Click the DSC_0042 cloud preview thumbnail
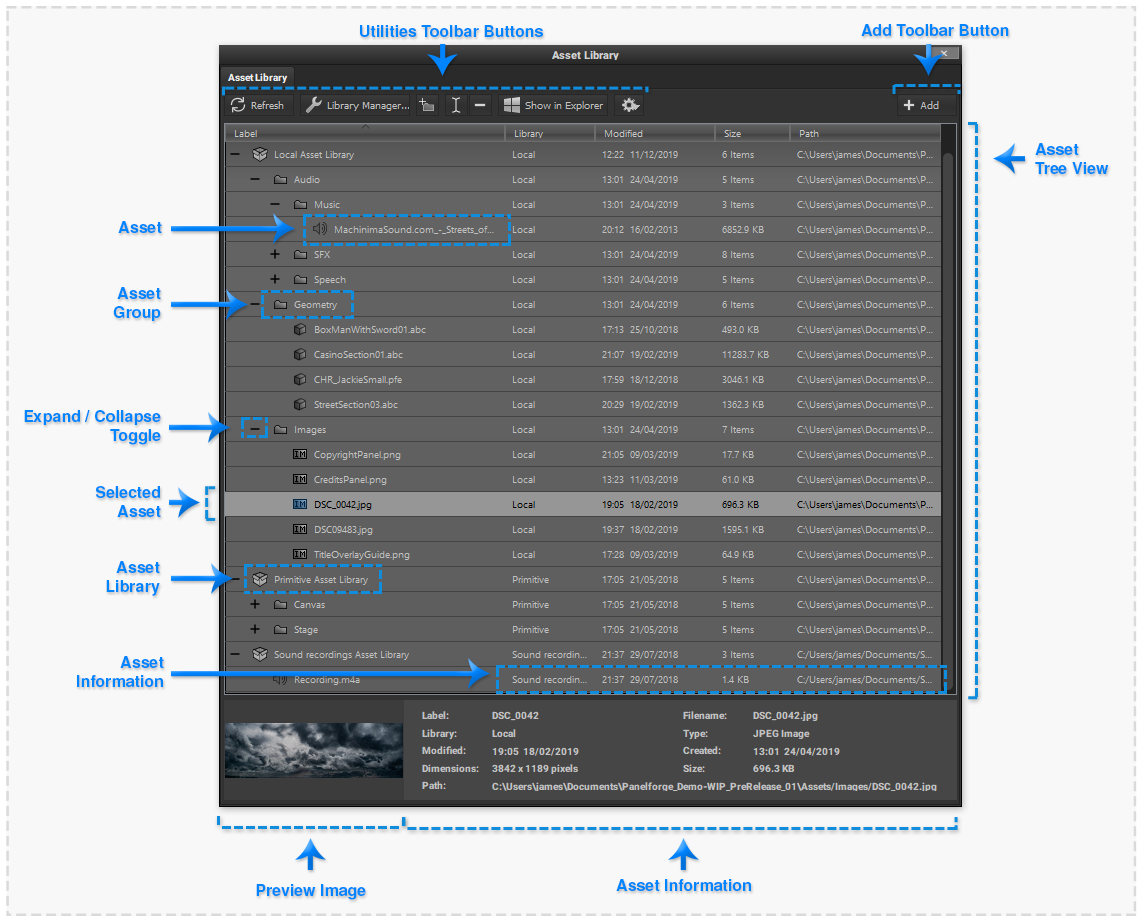1143x923 pixels. [313, 750]
